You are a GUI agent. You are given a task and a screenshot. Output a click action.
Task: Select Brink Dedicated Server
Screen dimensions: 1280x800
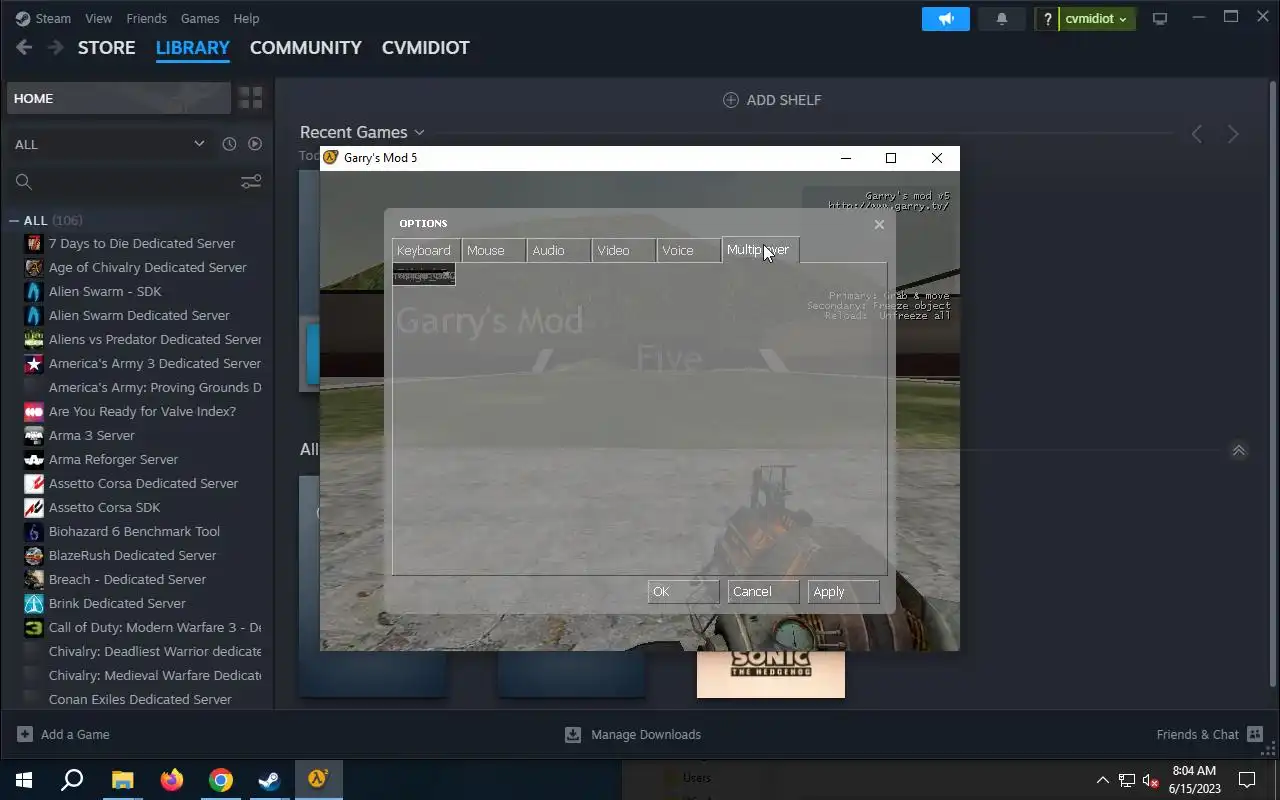117,603
